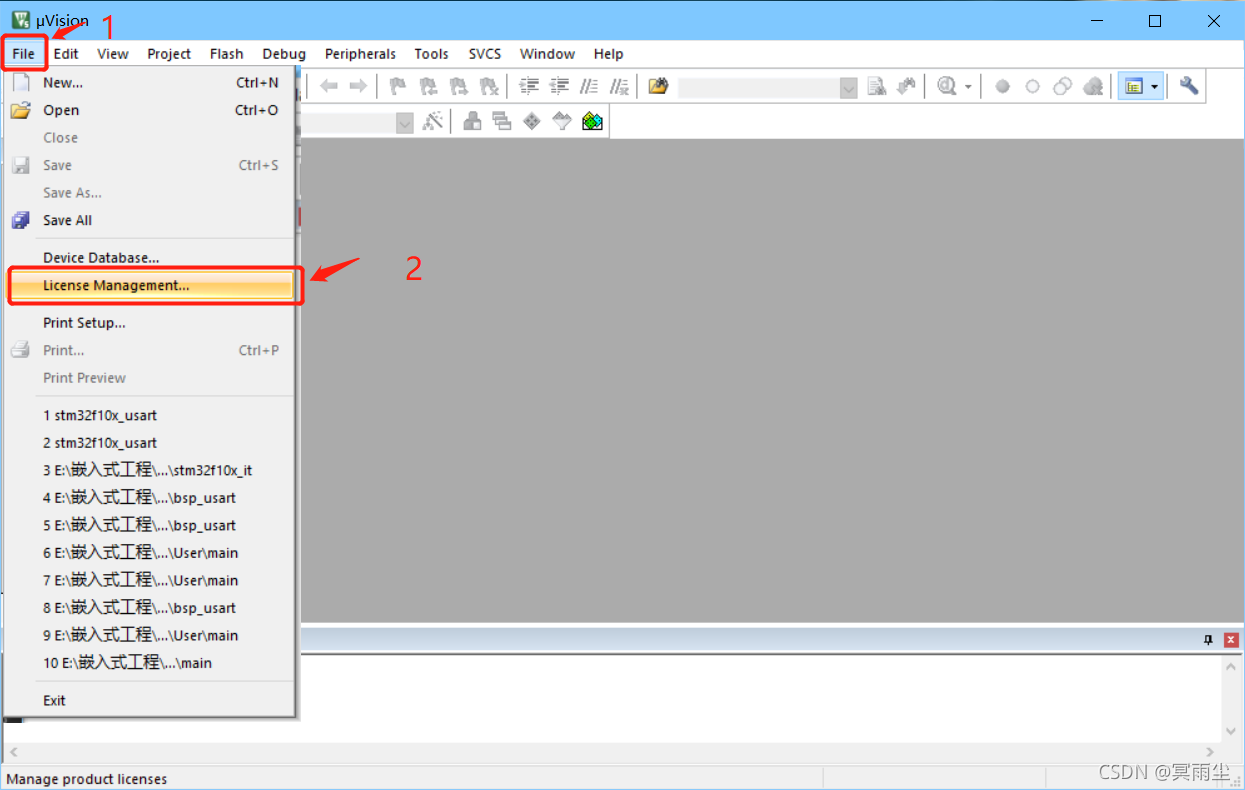Select License Management... menu entry
The image size is (1245, 790).
point(149,285)
